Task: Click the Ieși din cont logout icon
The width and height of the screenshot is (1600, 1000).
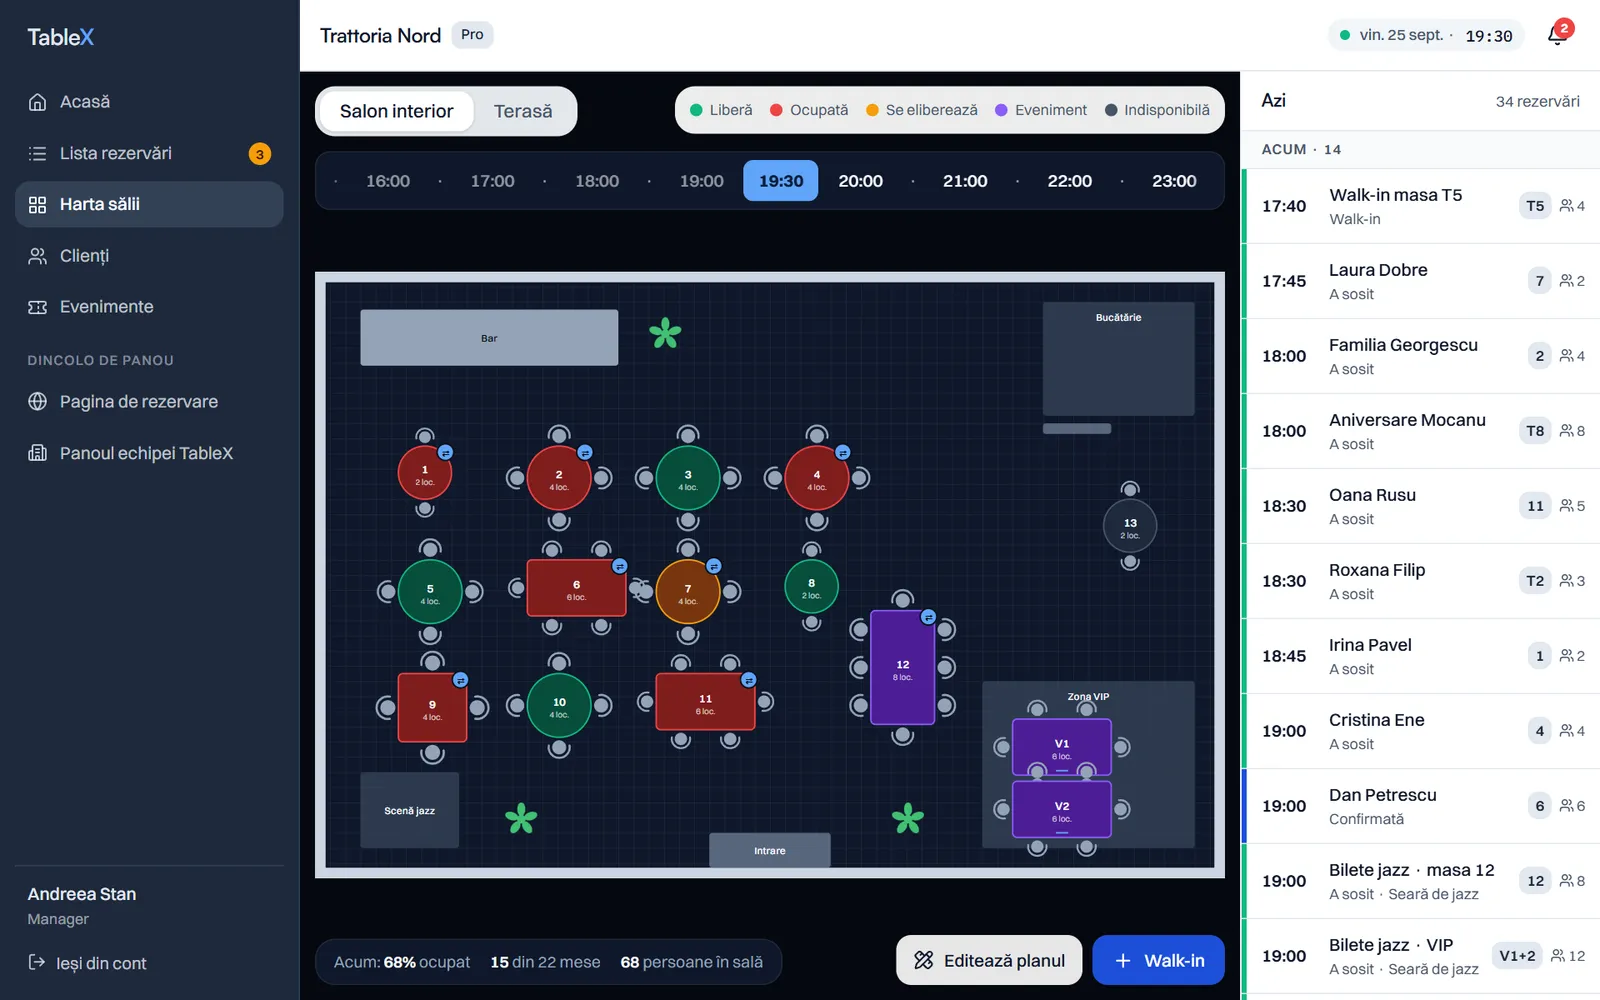Action: pyautogui.click(x=37, y=962)
